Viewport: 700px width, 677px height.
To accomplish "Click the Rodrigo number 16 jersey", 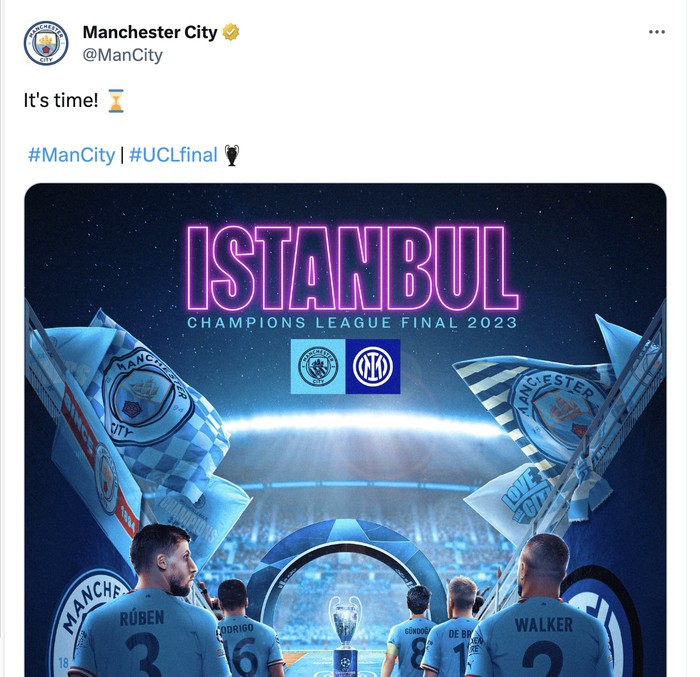I will click(248, 647).
